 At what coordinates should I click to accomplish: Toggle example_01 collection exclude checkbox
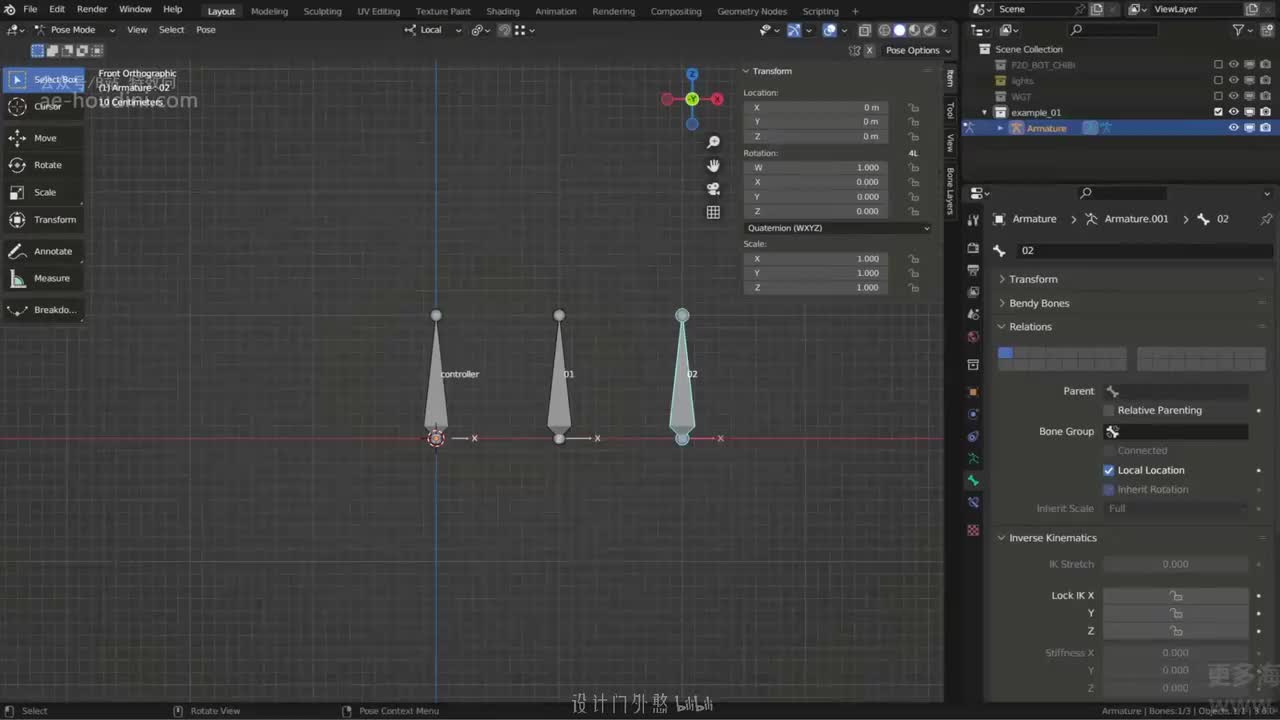tap(1218, 112)
